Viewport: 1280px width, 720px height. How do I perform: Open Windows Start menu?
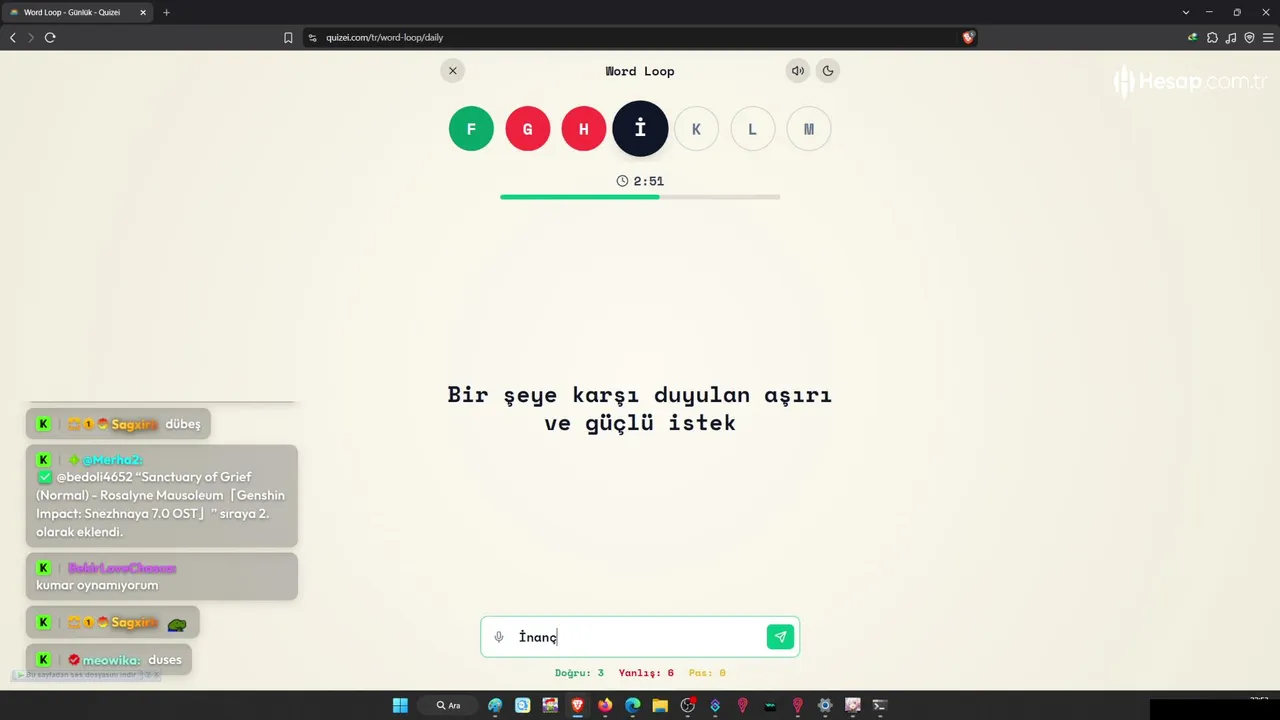coord(400,705)
